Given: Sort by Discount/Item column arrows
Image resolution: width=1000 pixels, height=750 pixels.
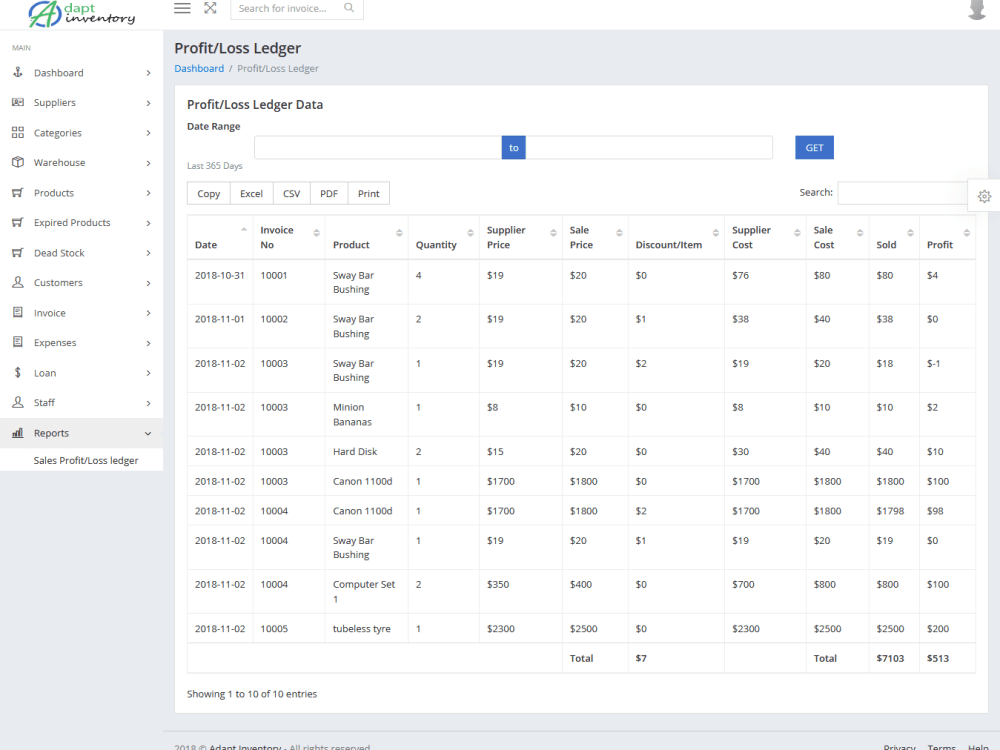Looking at the screenshot, I should coord(716,233).
